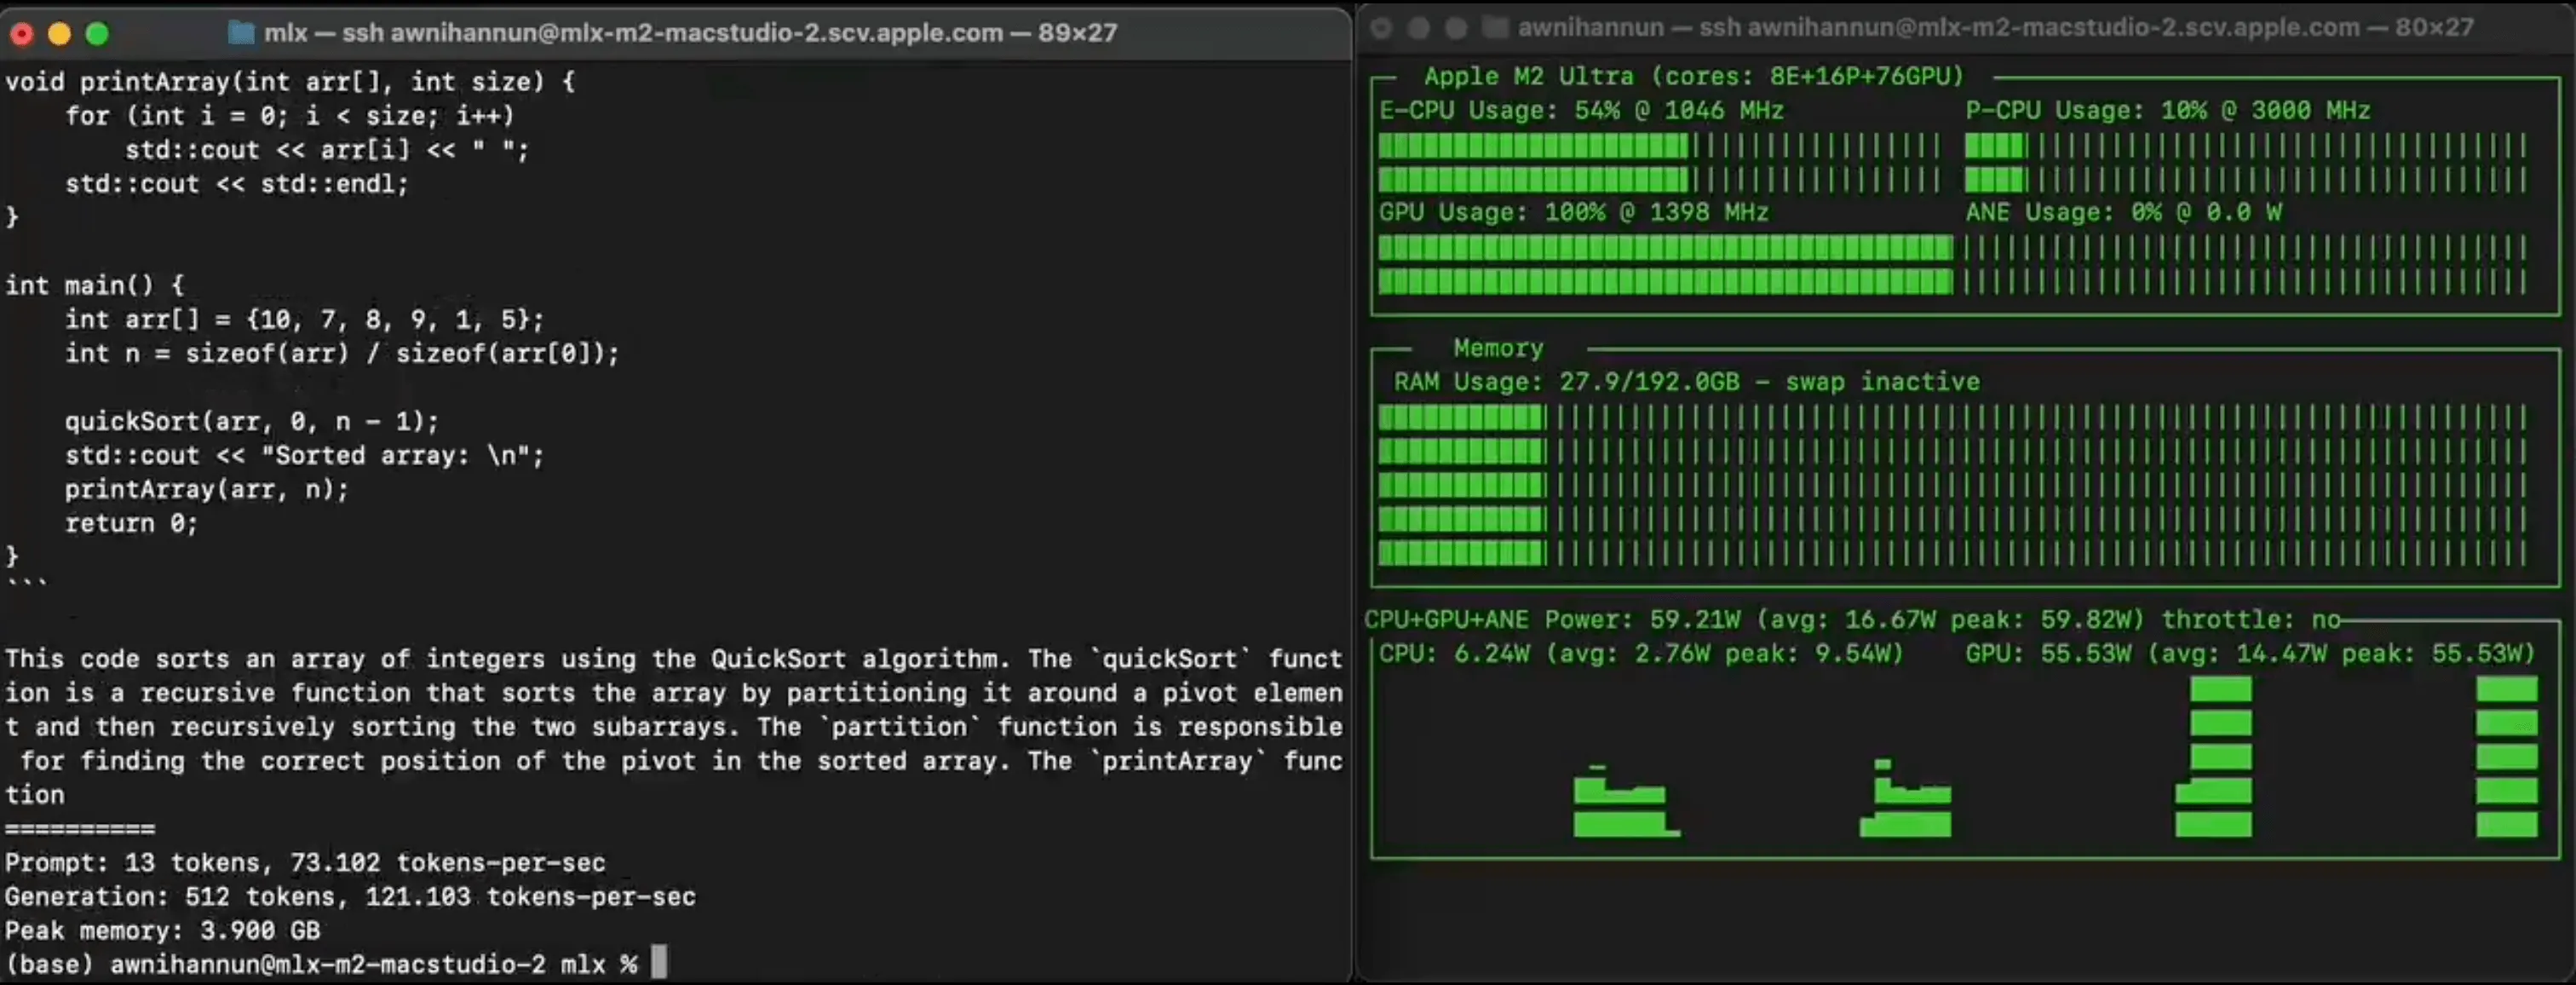The height and width of the screenshot is (985, 2576).
Task: Click the green zoom button of mlx terminal
Action: coord(97,34)
